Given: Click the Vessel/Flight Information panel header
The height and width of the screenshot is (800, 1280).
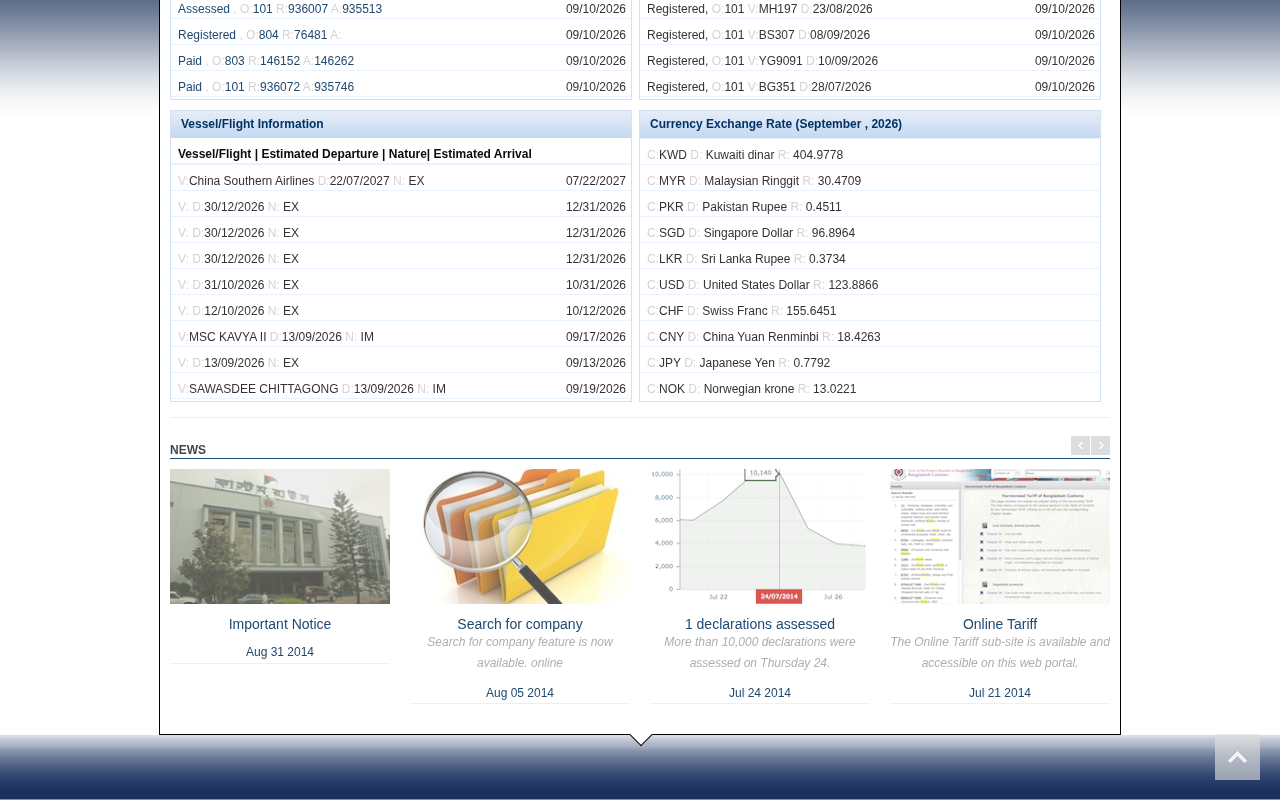Looking at the screenshot, I should pos(401,124).
